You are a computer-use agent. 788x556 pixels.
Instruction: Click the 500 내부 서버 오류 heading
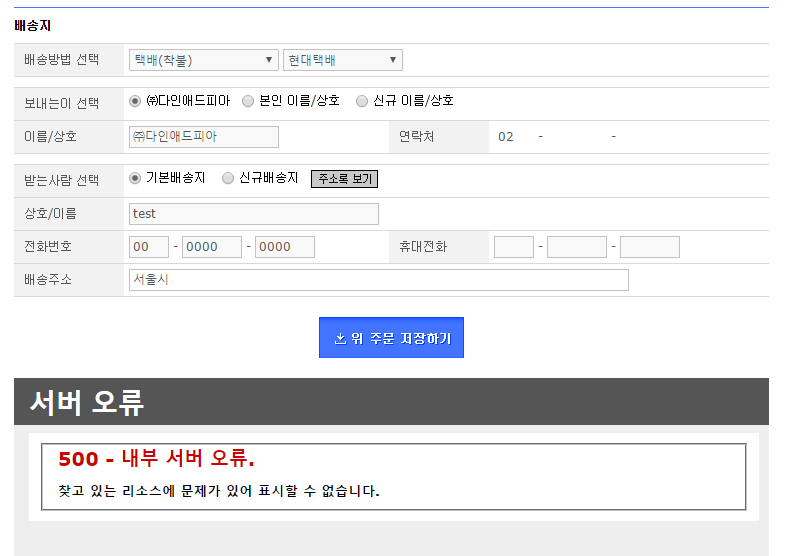point(156,459)
